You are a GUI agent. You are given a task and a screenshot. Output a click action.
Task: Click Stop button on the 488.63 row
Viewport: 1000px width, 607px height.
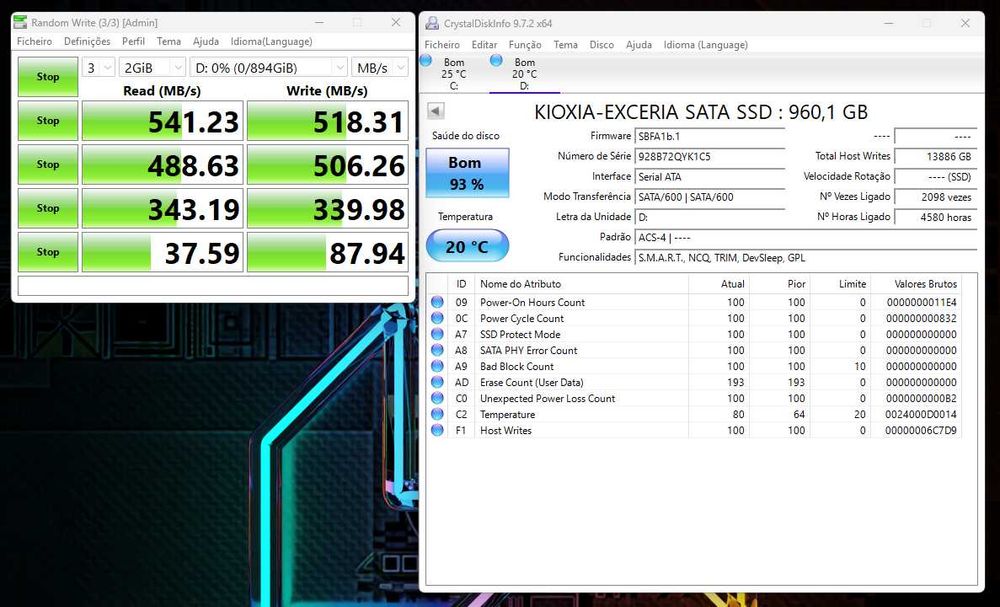click(48, 165)
